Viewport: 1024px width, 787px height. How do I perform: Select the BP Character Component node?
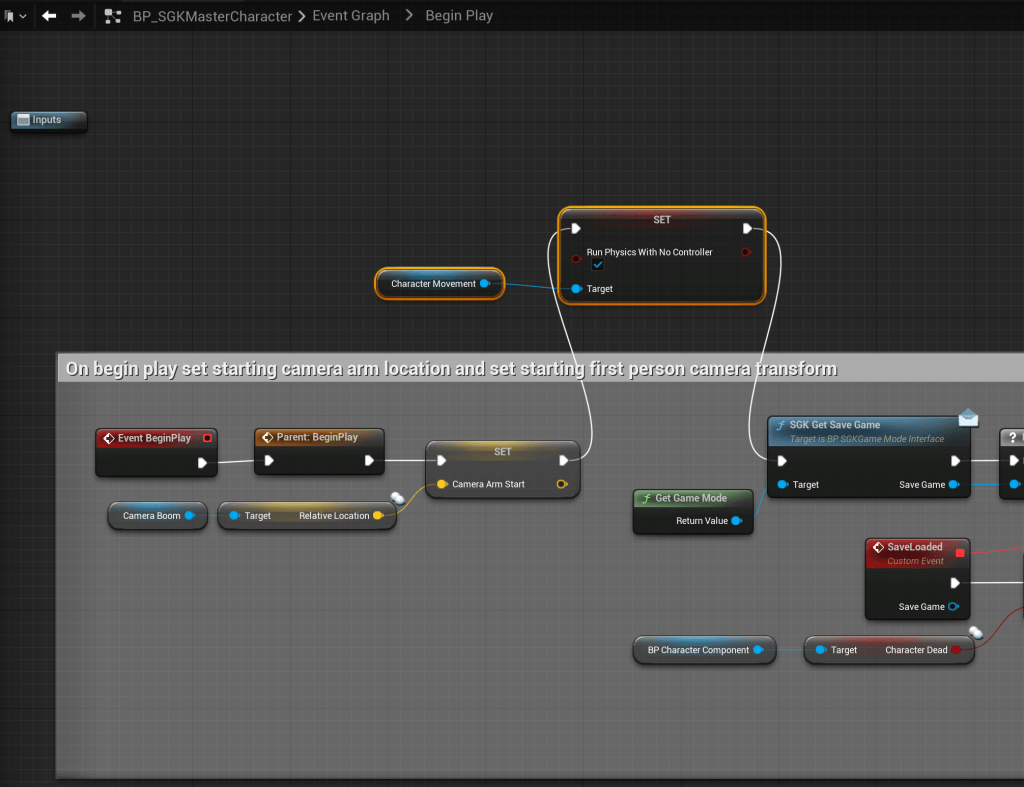point(697,650)
